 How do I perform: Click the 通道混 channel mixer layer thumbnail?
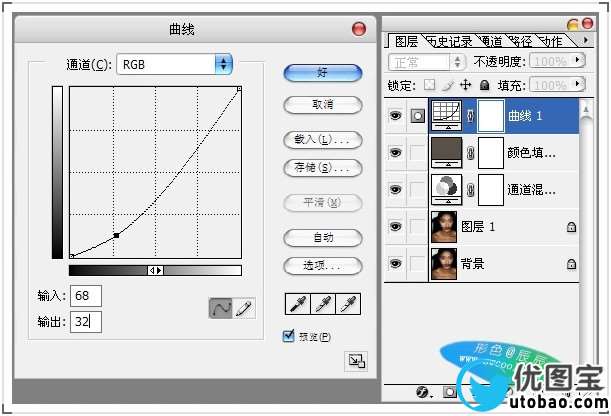[447, 190]
